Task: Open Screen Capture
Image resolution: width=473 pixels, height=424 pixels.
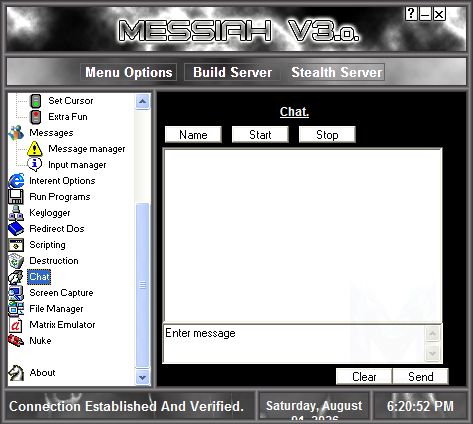Action: [x=61, y=293]
